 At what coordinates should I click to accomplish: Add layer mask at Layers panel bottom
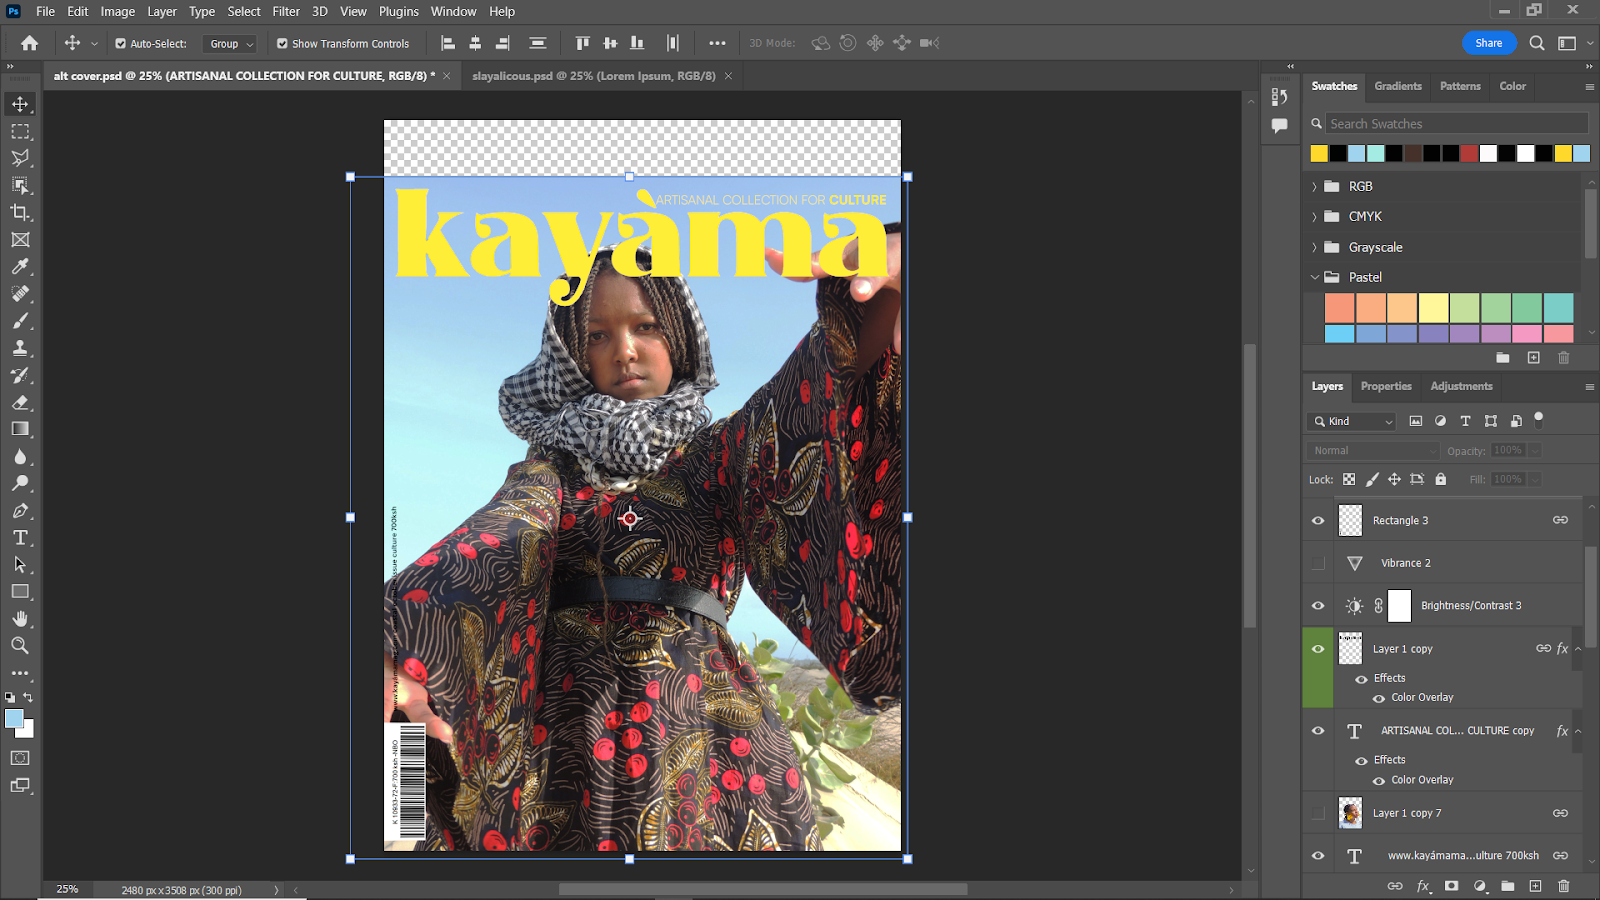1451,886
